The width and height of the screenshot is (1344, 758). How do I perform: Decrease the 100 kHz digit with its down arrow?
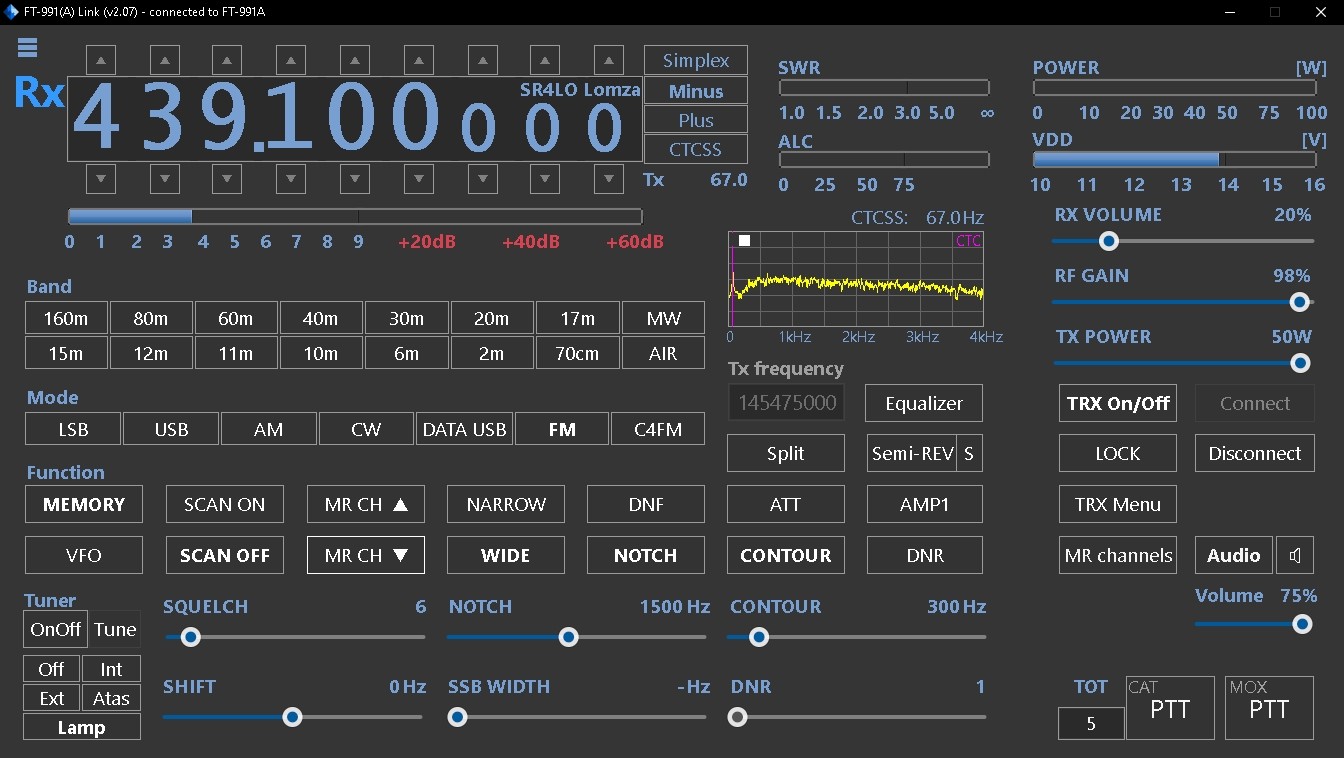click(x=291, y=180)
